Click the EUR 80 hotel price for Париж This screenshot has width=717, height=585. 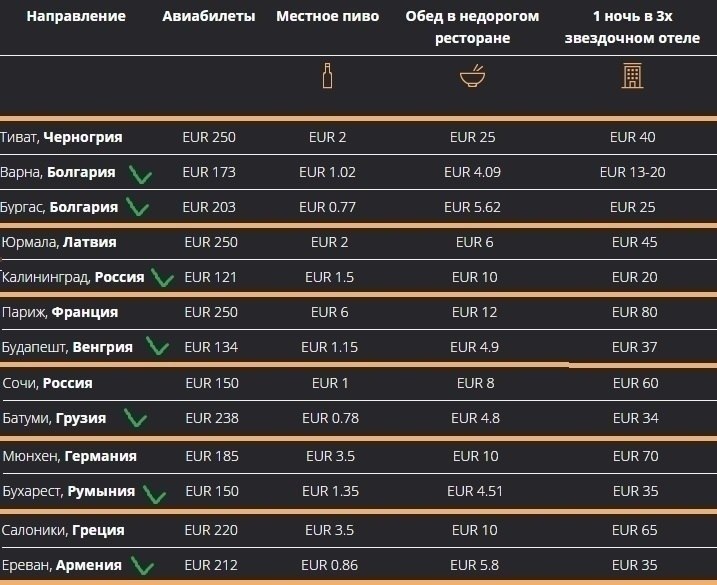(x=634, y=312)
